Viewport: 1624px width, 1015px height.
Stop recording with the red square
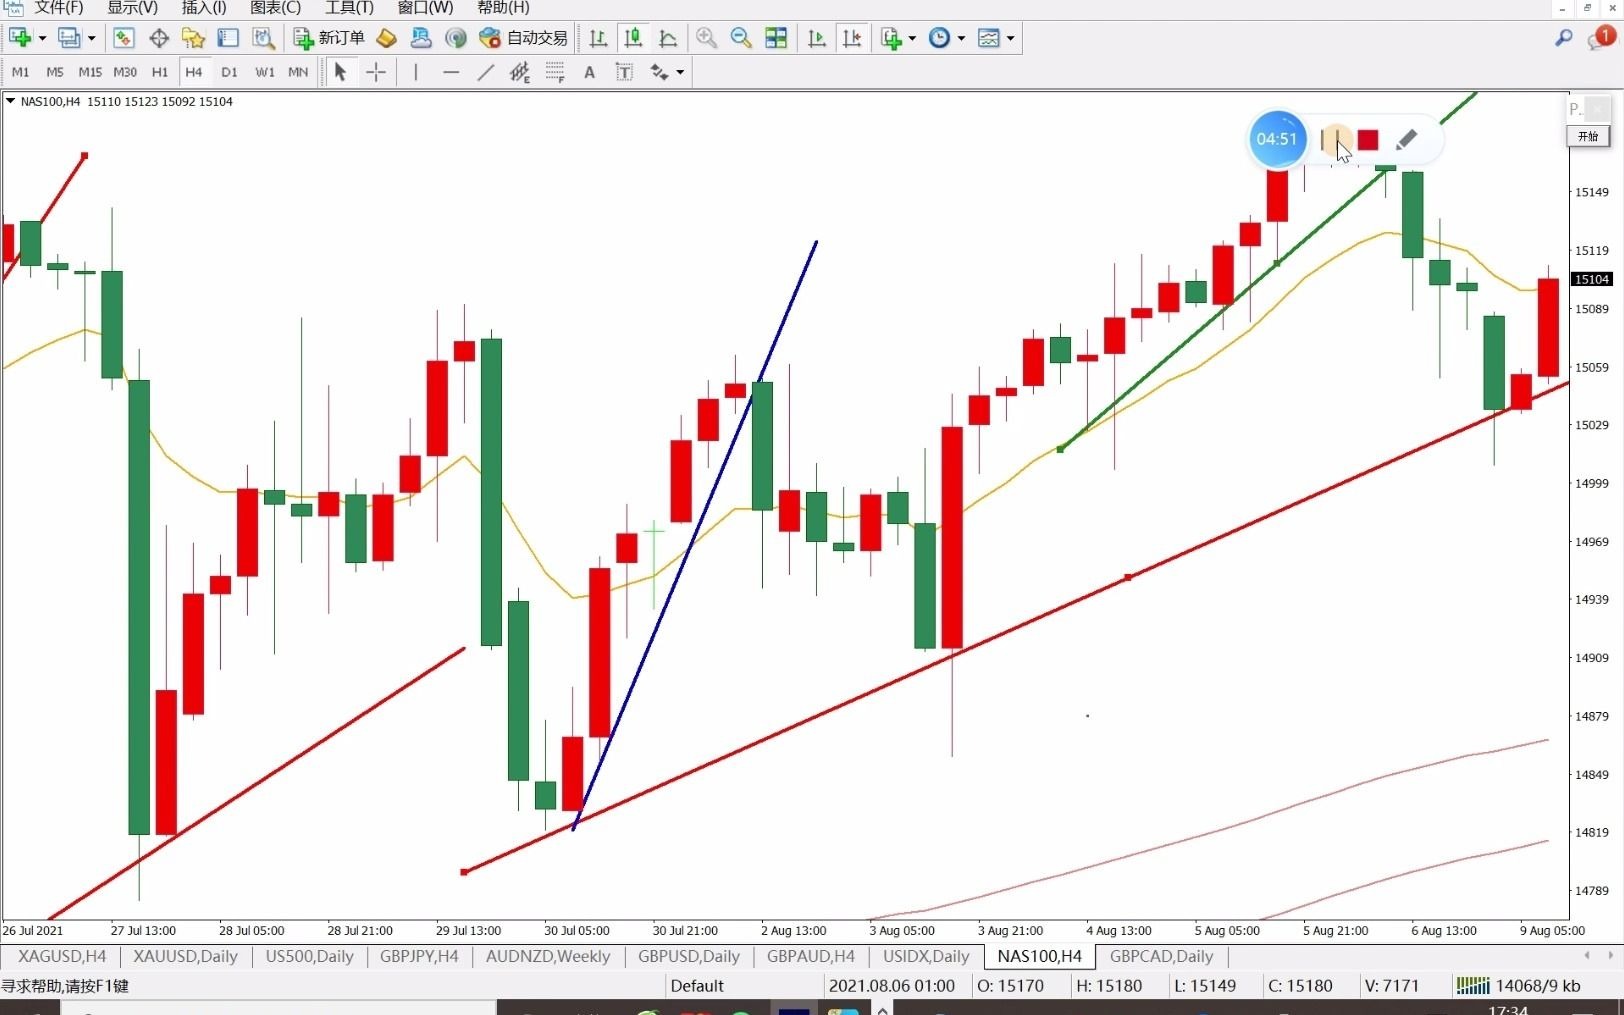1368,140
